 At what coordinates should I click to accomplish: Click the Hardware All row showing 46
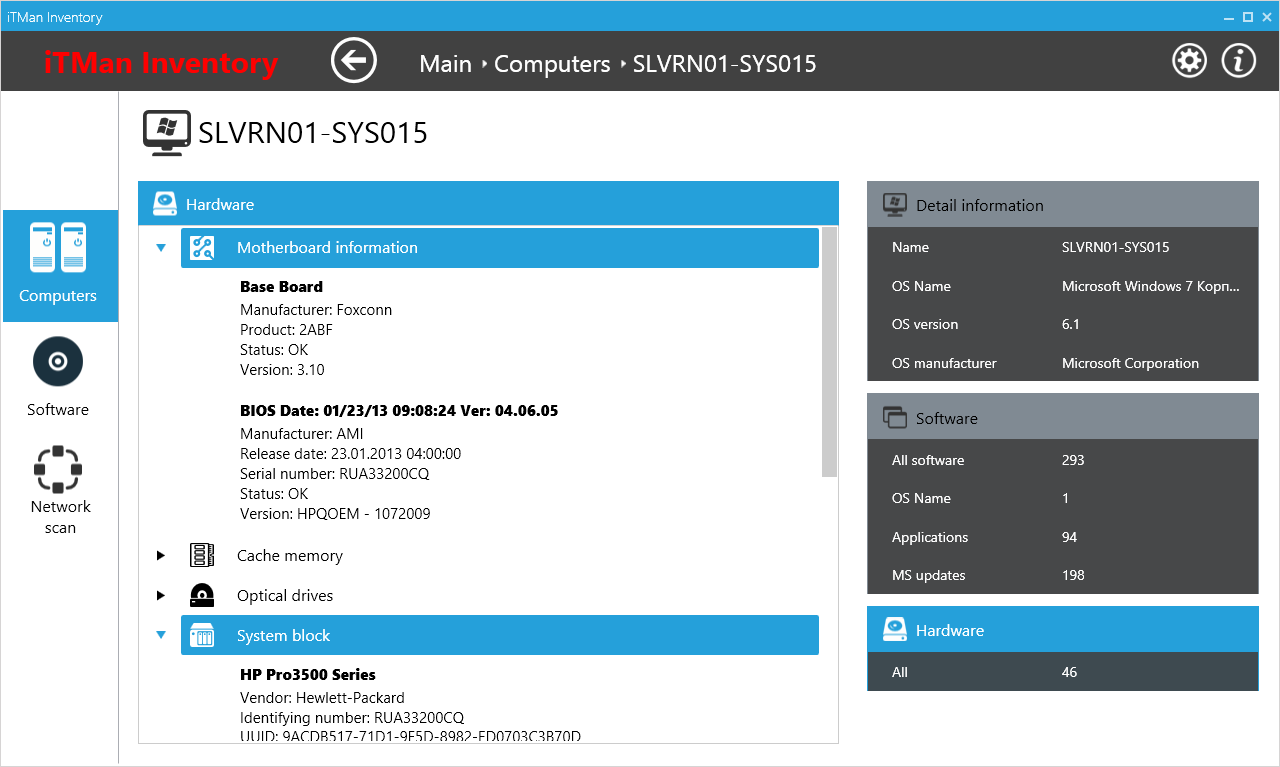click(x=1063, y=672)
